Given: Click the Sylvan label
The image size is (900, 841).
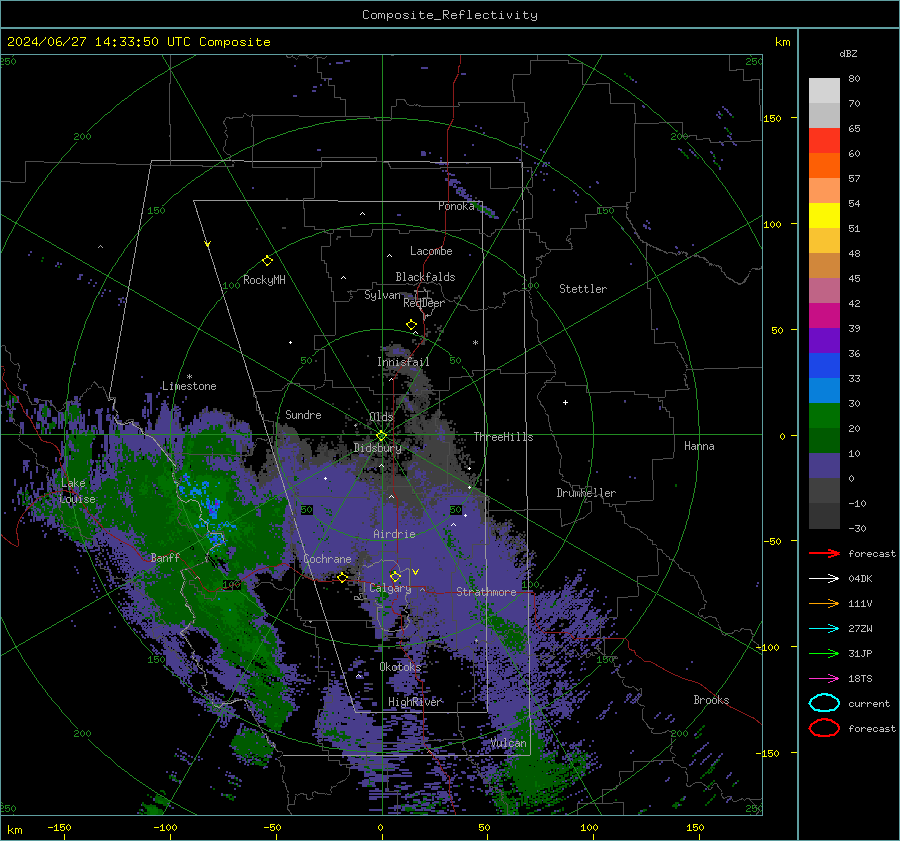Looking at the screenshot, I should click(382, 295).
